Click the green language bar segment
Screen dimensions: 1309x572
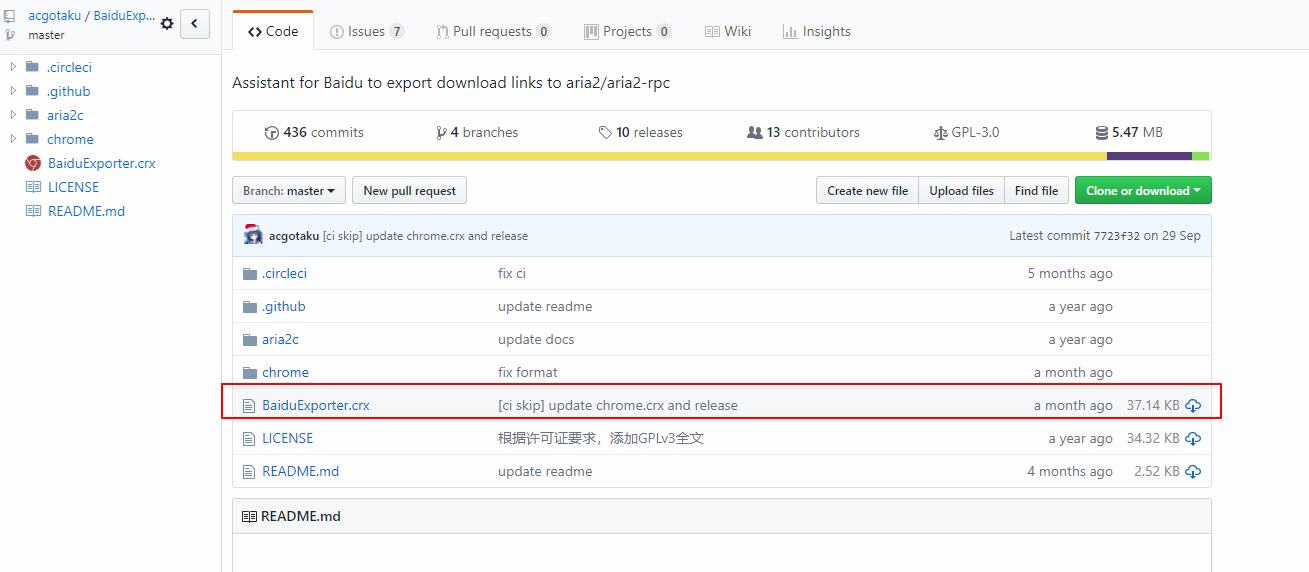(1201, 156)
